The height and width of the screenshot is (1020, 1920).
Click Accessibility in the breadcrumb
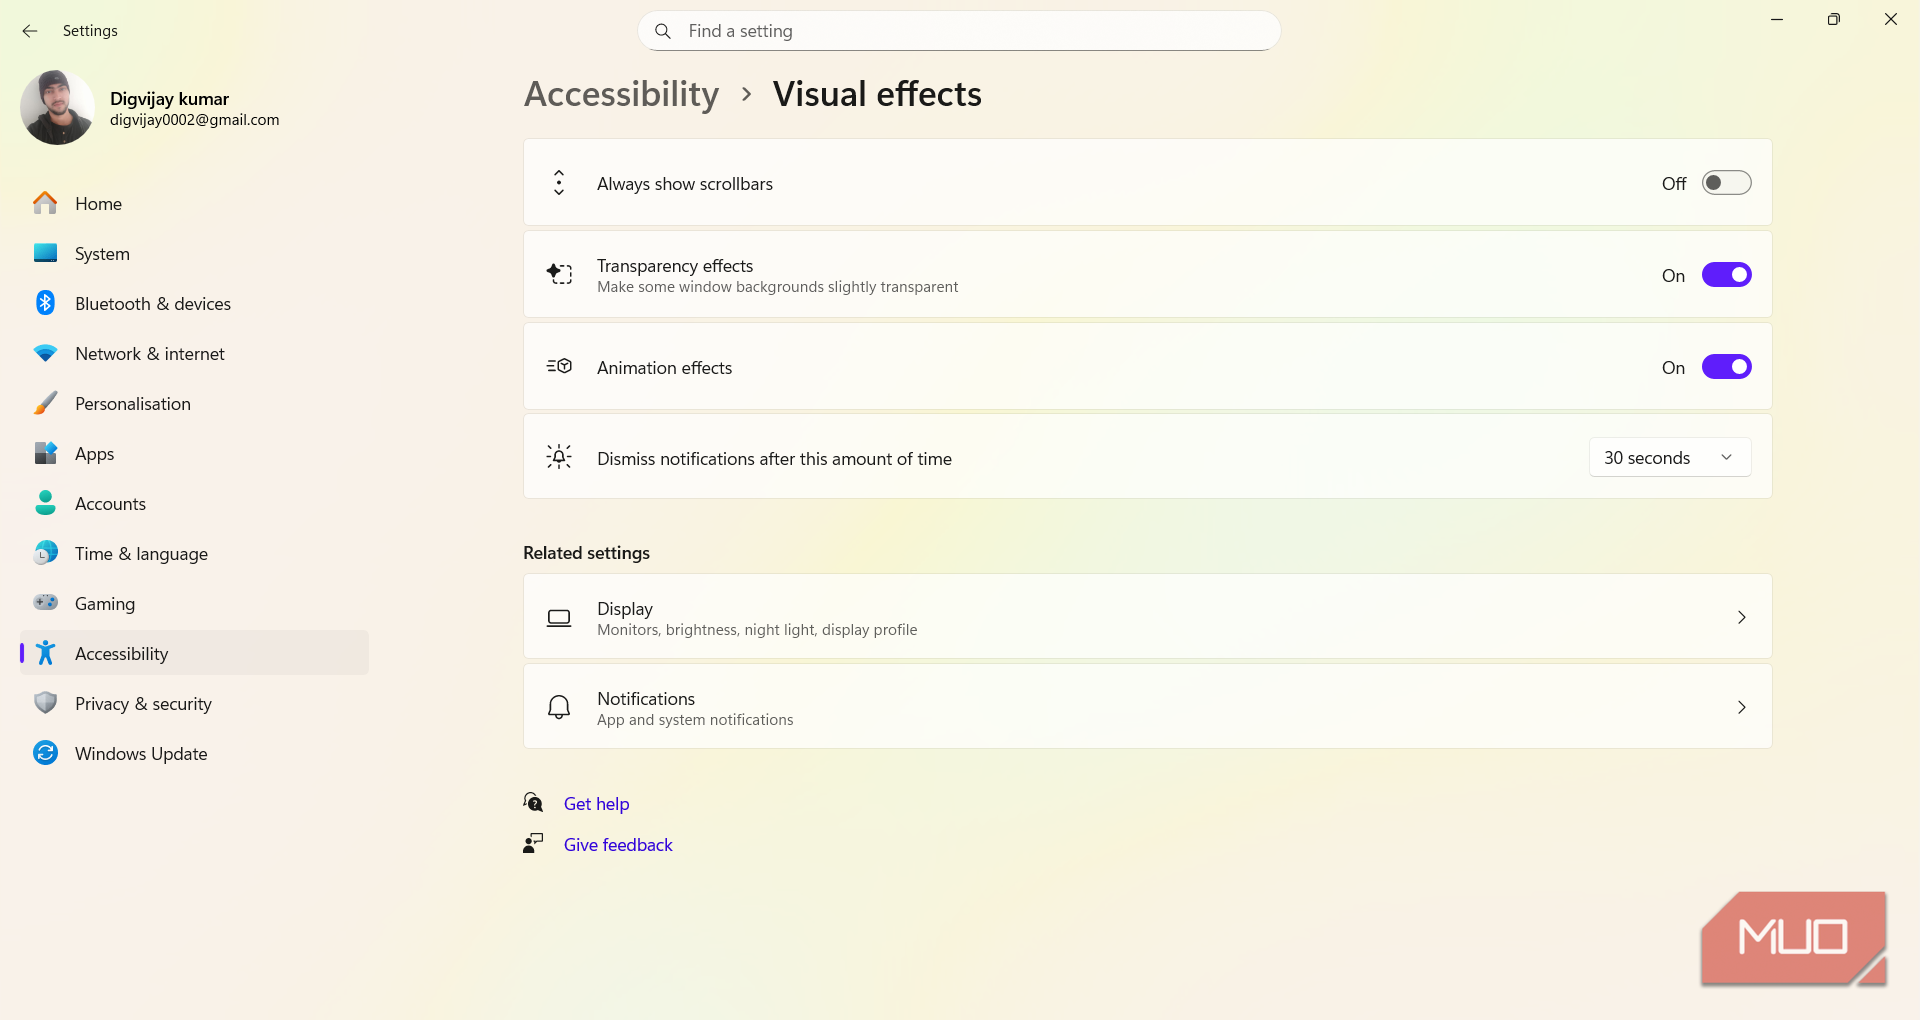621,94
